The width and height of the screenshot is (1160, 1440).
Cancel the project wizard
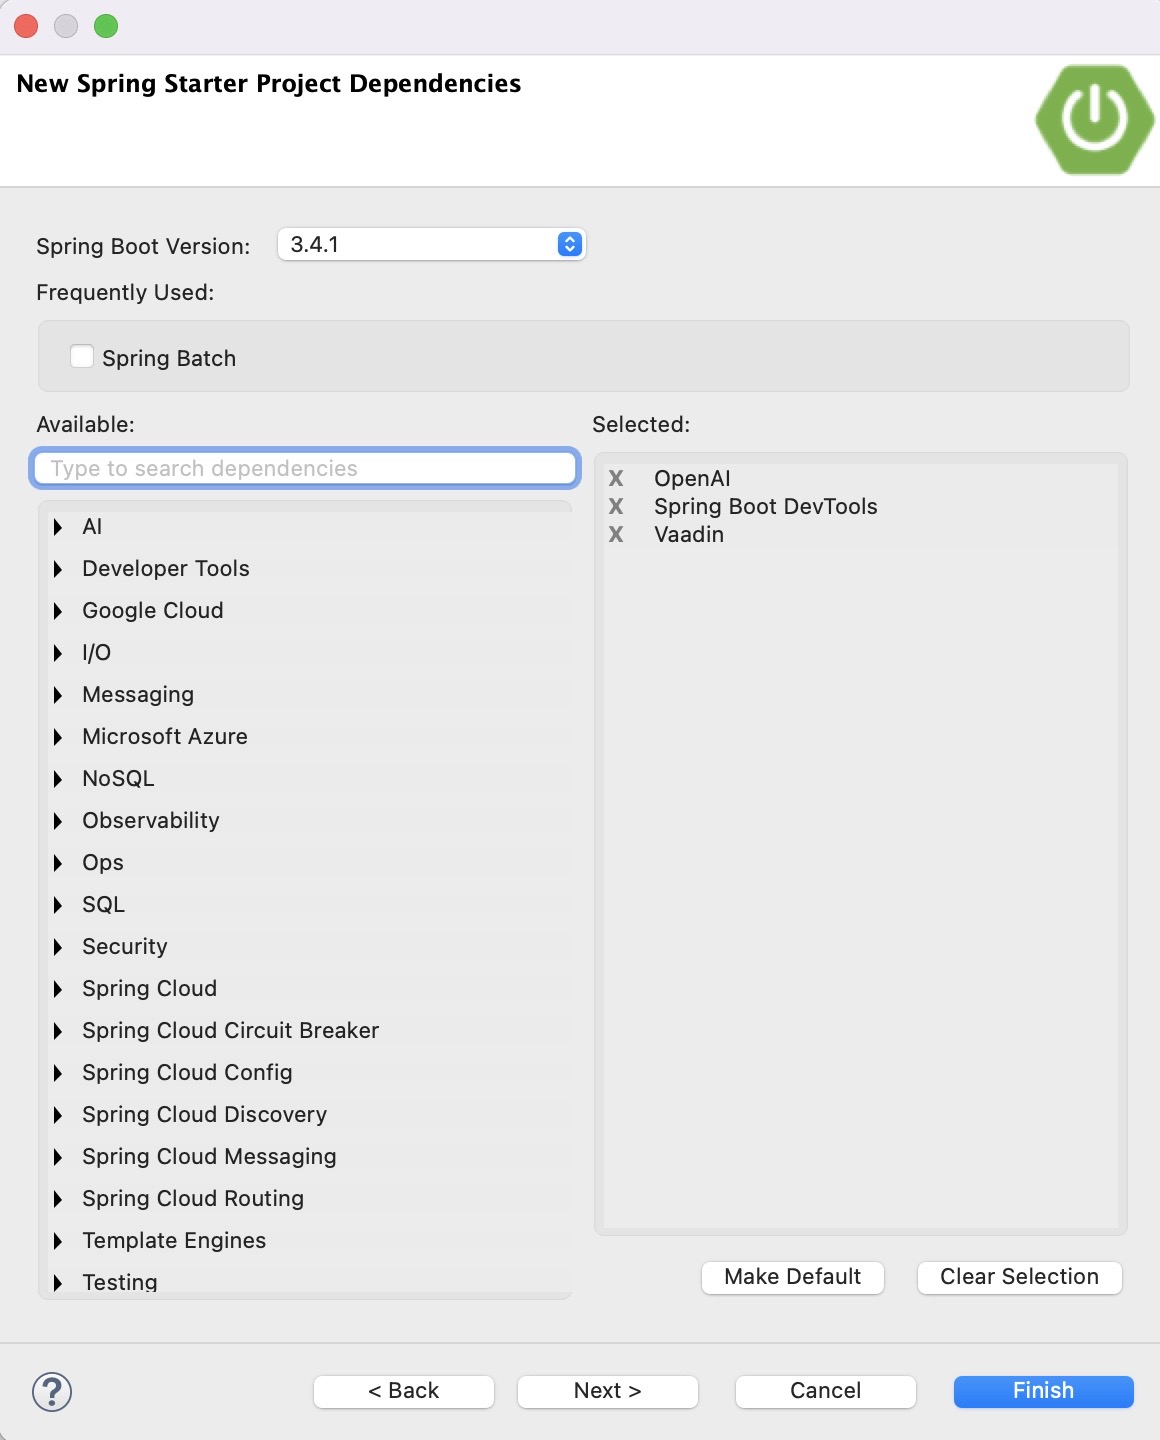click(826, 1391)
